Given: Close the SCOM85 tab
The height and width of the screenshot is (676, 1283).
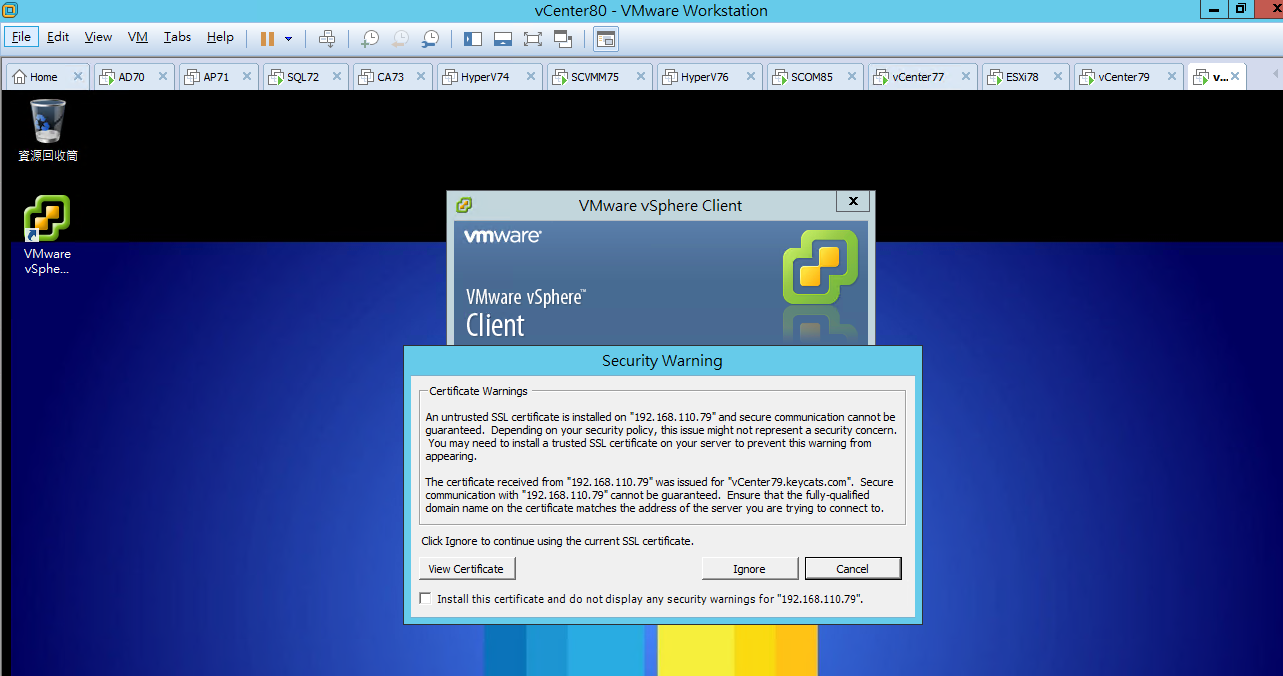Looking at the screenshot, I should [853, 76].
